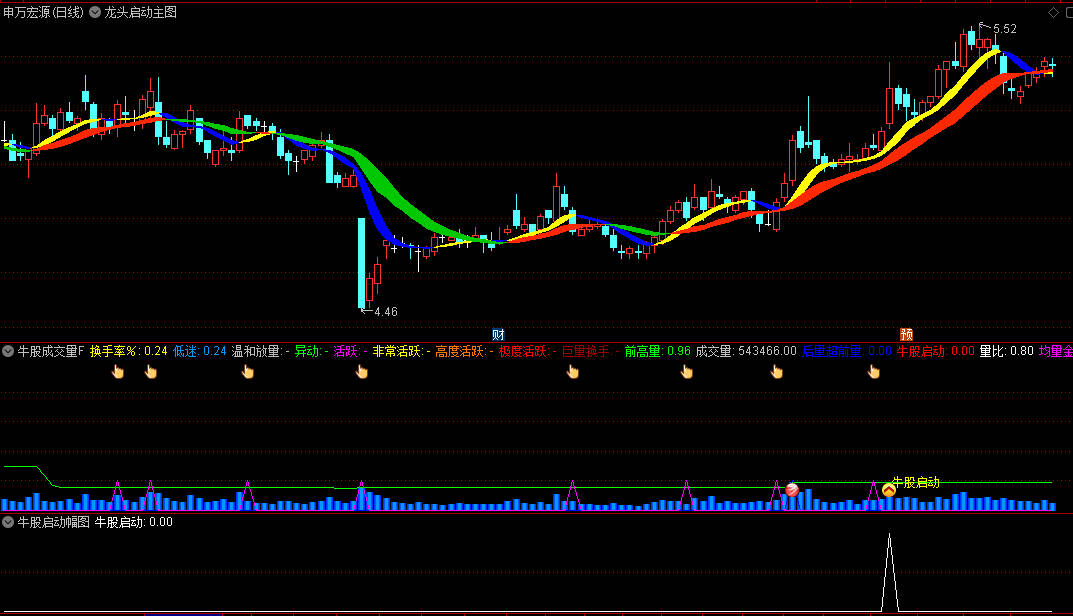1073x616 pixels.
Task: Click the hand pointer icon under 后量超前量 0.00
Action: (874, 372)
